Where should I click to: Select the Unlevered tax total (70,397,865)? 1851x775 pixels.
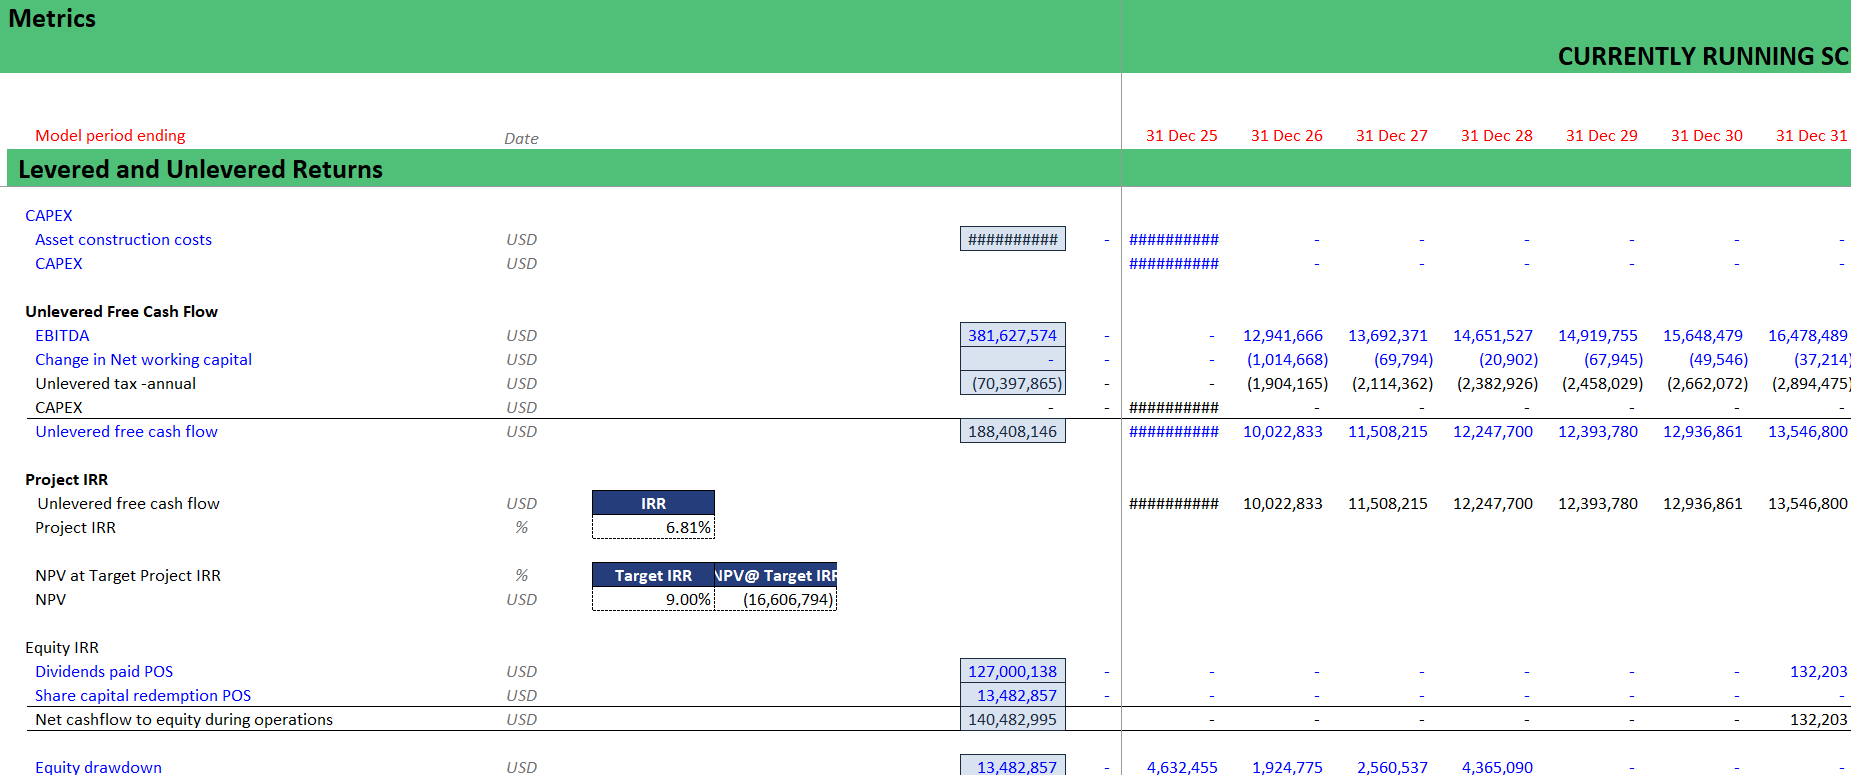(1012, 383)
